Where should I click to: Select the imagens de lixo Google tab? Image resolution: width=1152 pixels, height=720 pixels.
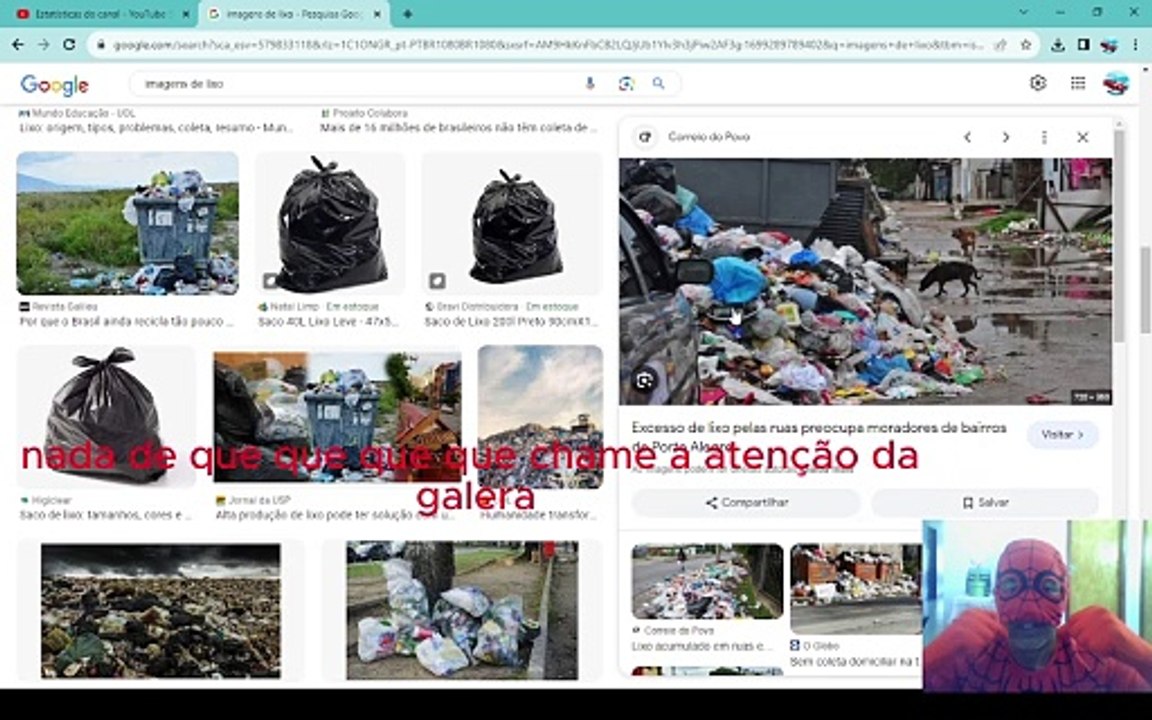pos(294,14)
